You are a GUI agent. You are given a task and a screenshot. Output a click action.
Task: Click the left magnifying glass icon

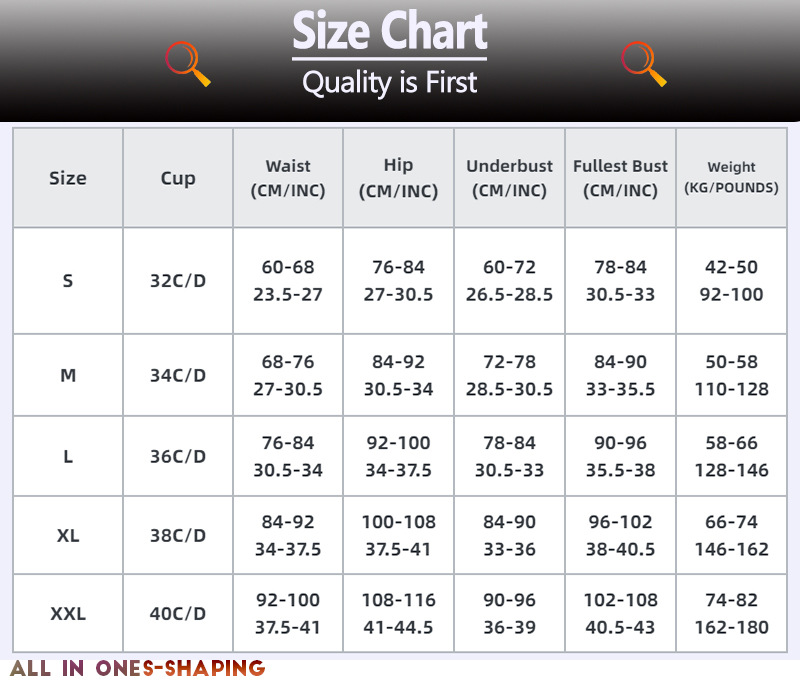[187, 64]
